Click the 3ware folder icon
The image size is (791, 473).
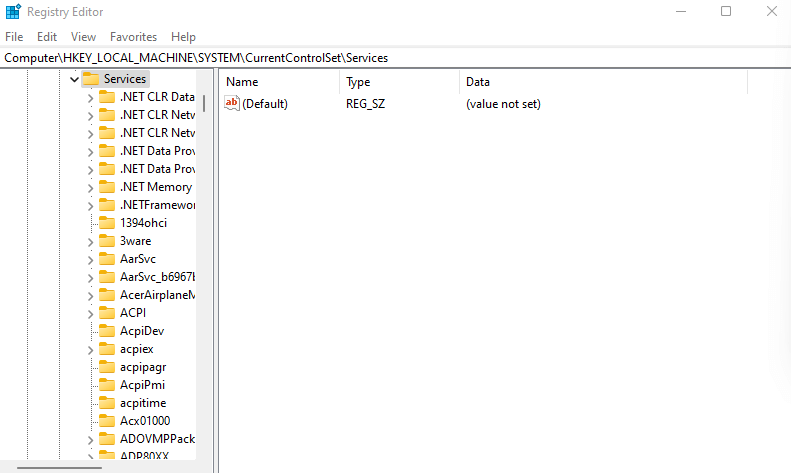tap(107, 241)
